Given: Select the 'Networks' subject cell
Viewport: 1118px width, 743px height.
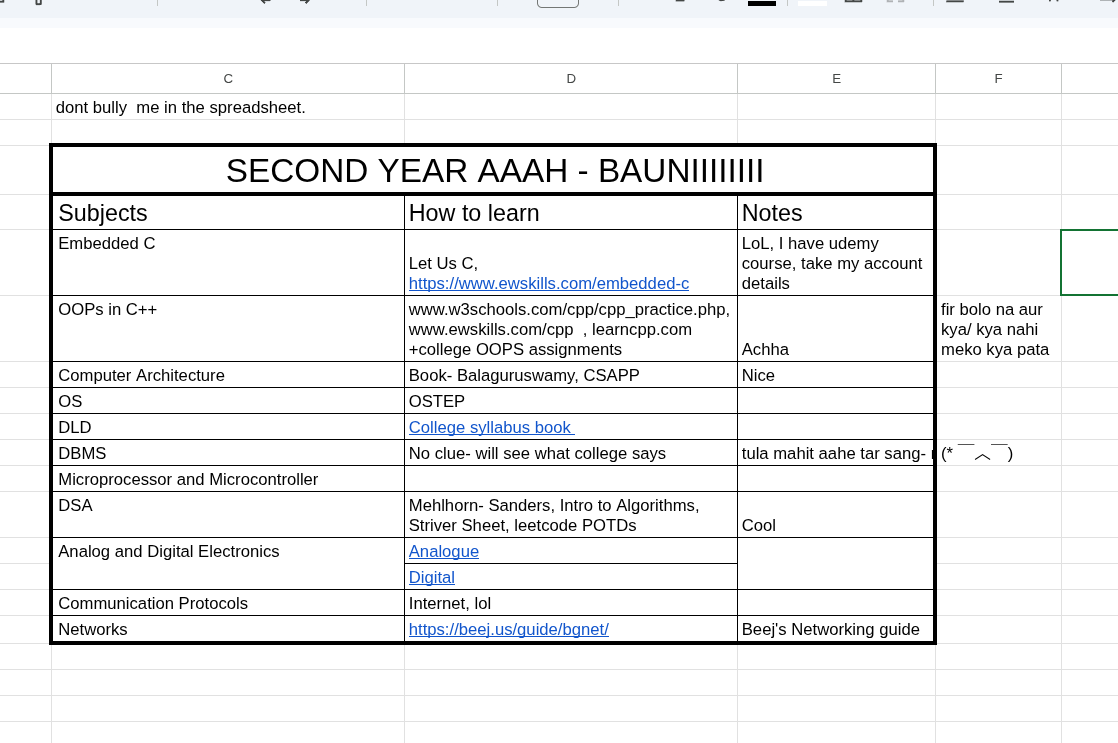Looking at the screenshot, I should [228, 629].
